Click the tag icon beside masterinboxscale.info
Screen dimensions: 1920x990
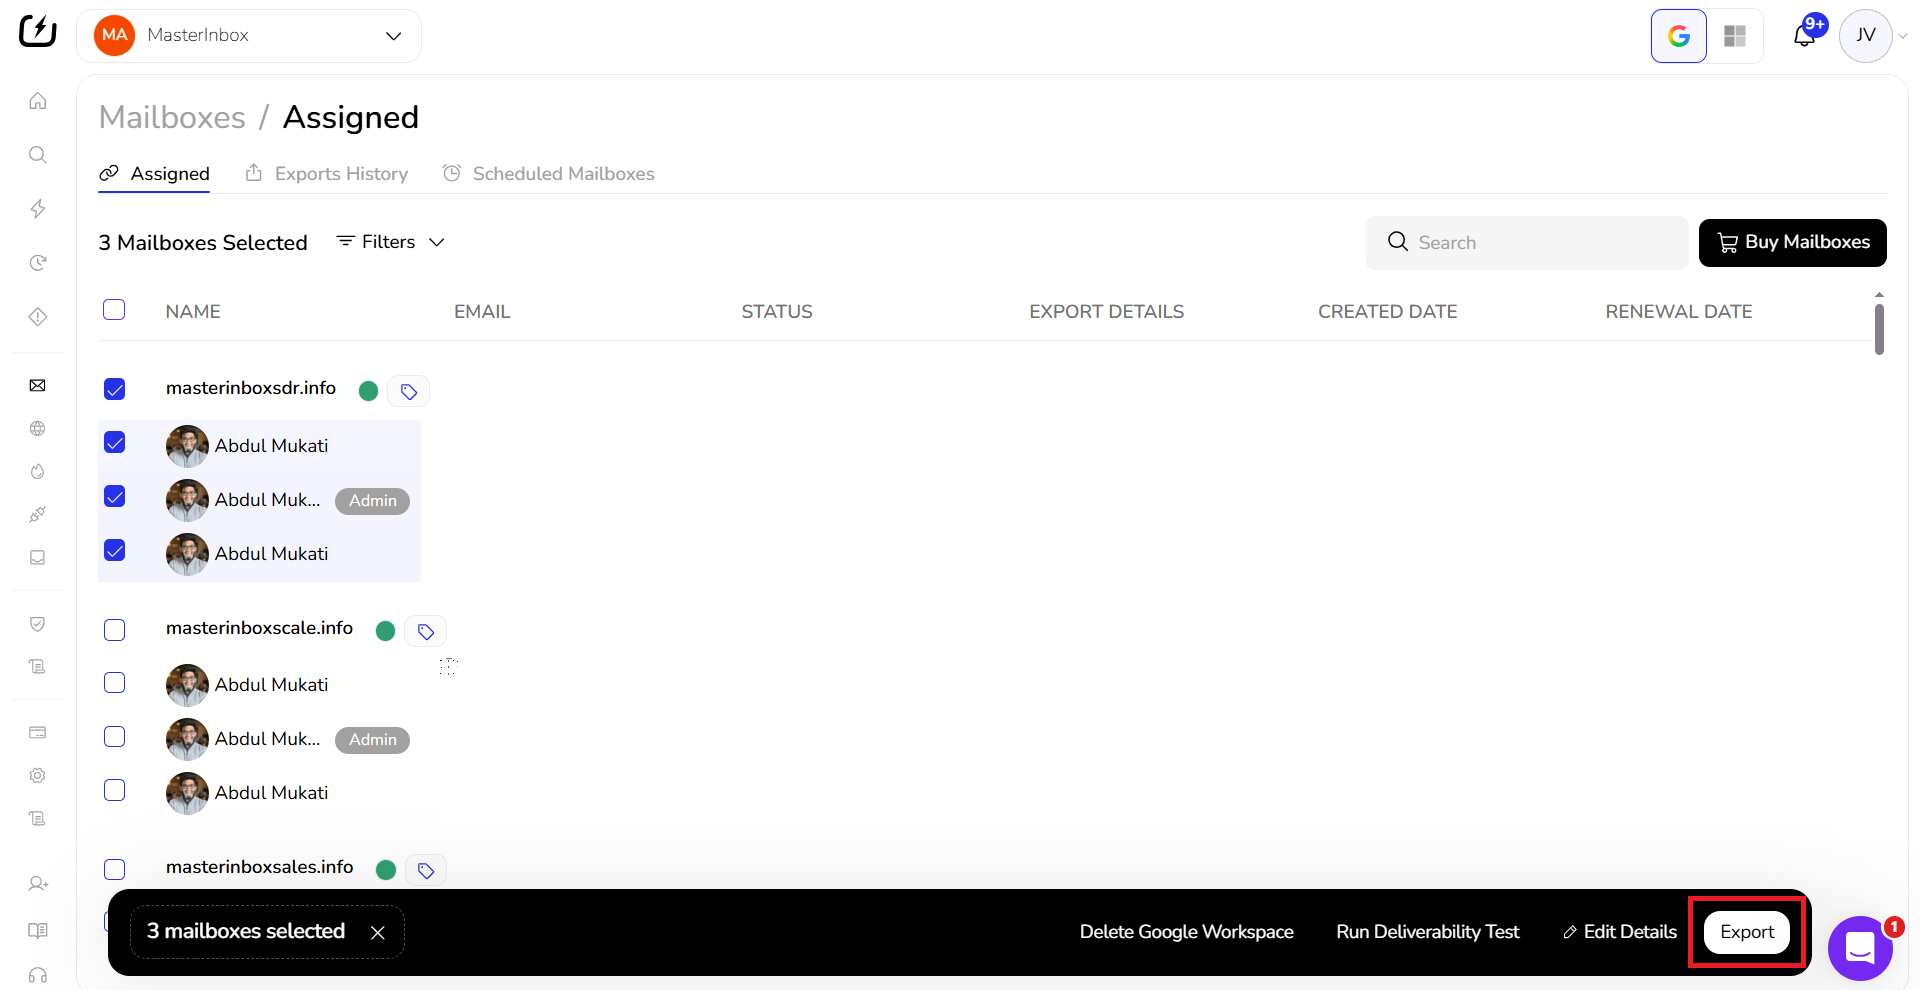point(426,631)
